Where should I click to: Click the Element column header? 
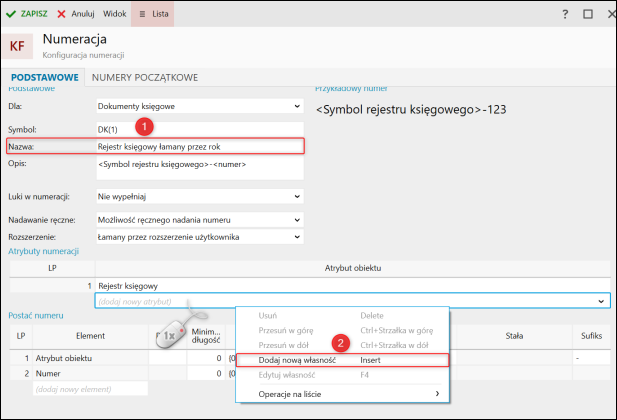(x=91, y=336)
